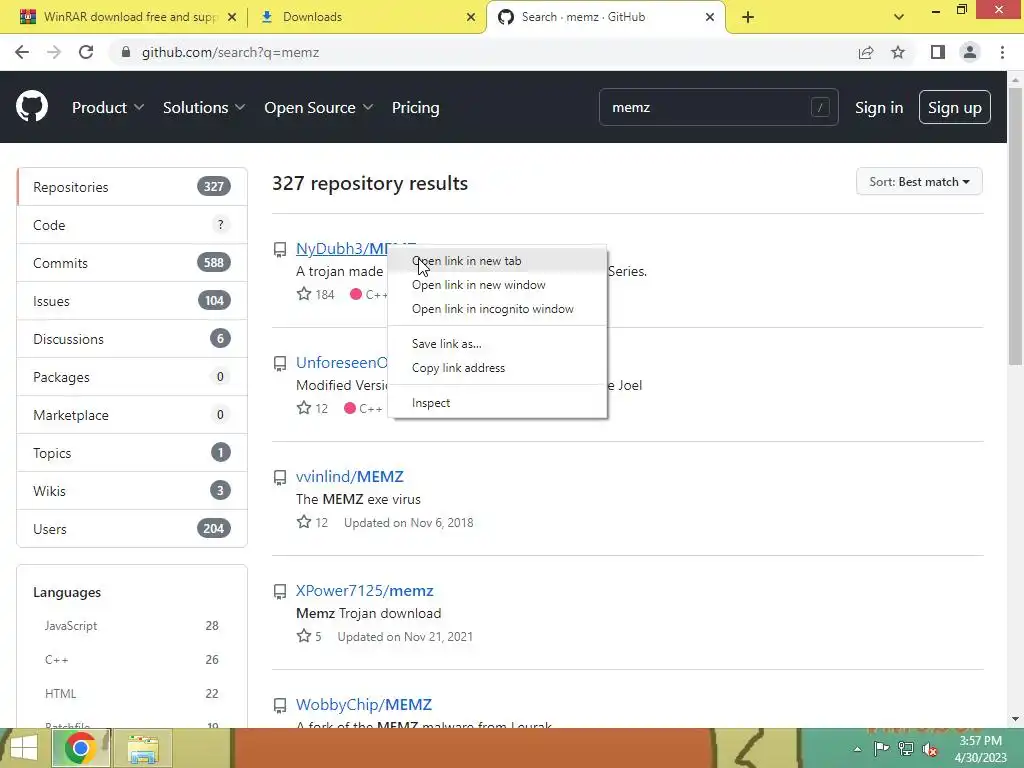Open vvinlind/MEMZ repository link

tap(349, 477)
